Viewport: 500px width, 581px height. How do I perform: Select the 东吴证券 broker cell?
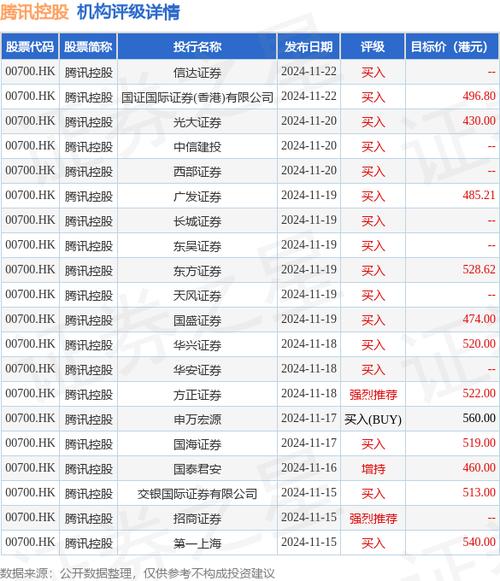[x=197, y=246]
